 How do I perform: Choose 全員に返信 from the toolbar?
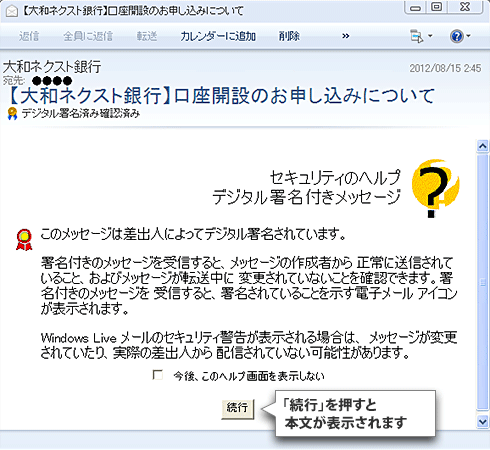click(88, 36)
